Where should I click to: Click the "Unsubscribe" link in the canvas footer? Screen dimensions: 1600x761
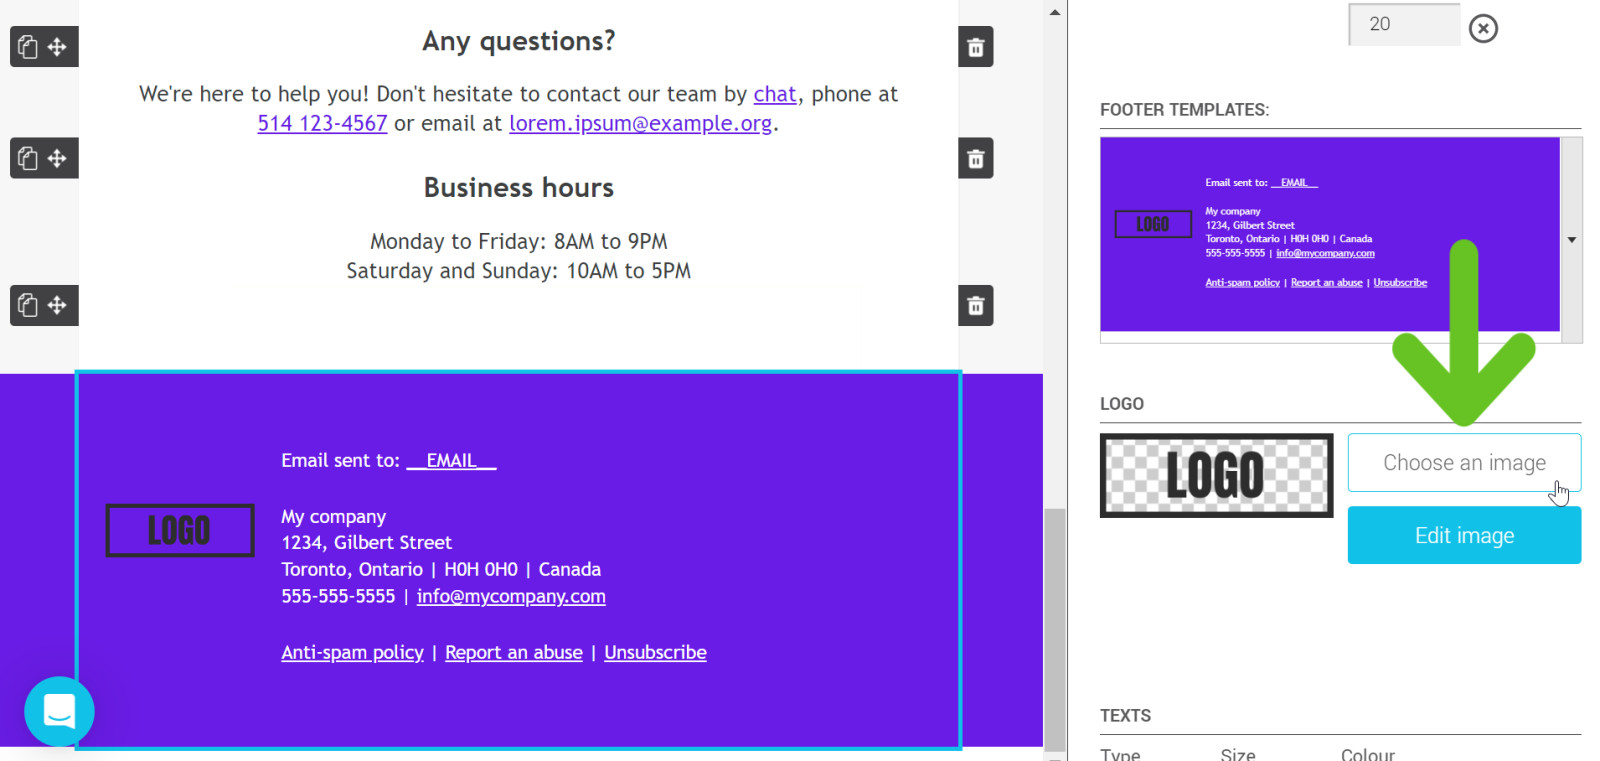pos(655,652)
